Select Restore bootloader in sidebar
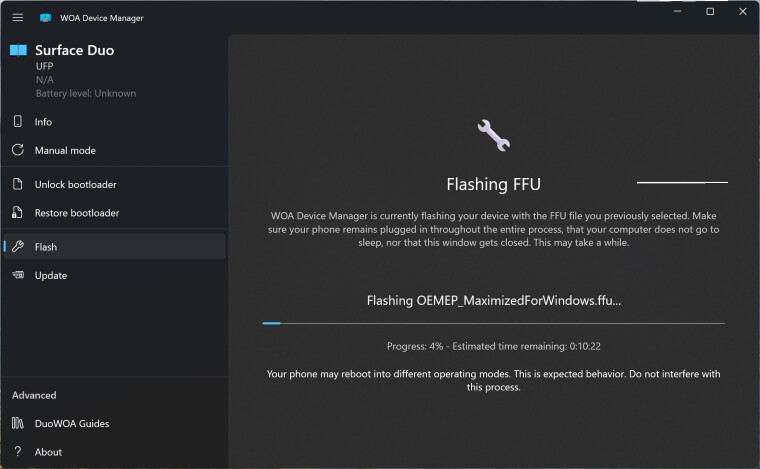 pos(77,213)
